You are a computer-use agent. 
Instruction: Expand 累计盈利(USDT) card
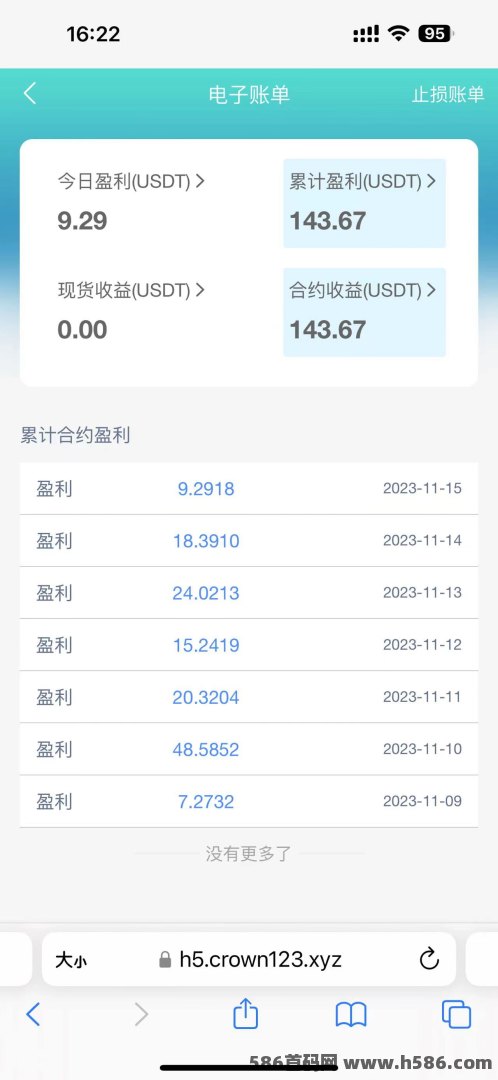(364, 203)
